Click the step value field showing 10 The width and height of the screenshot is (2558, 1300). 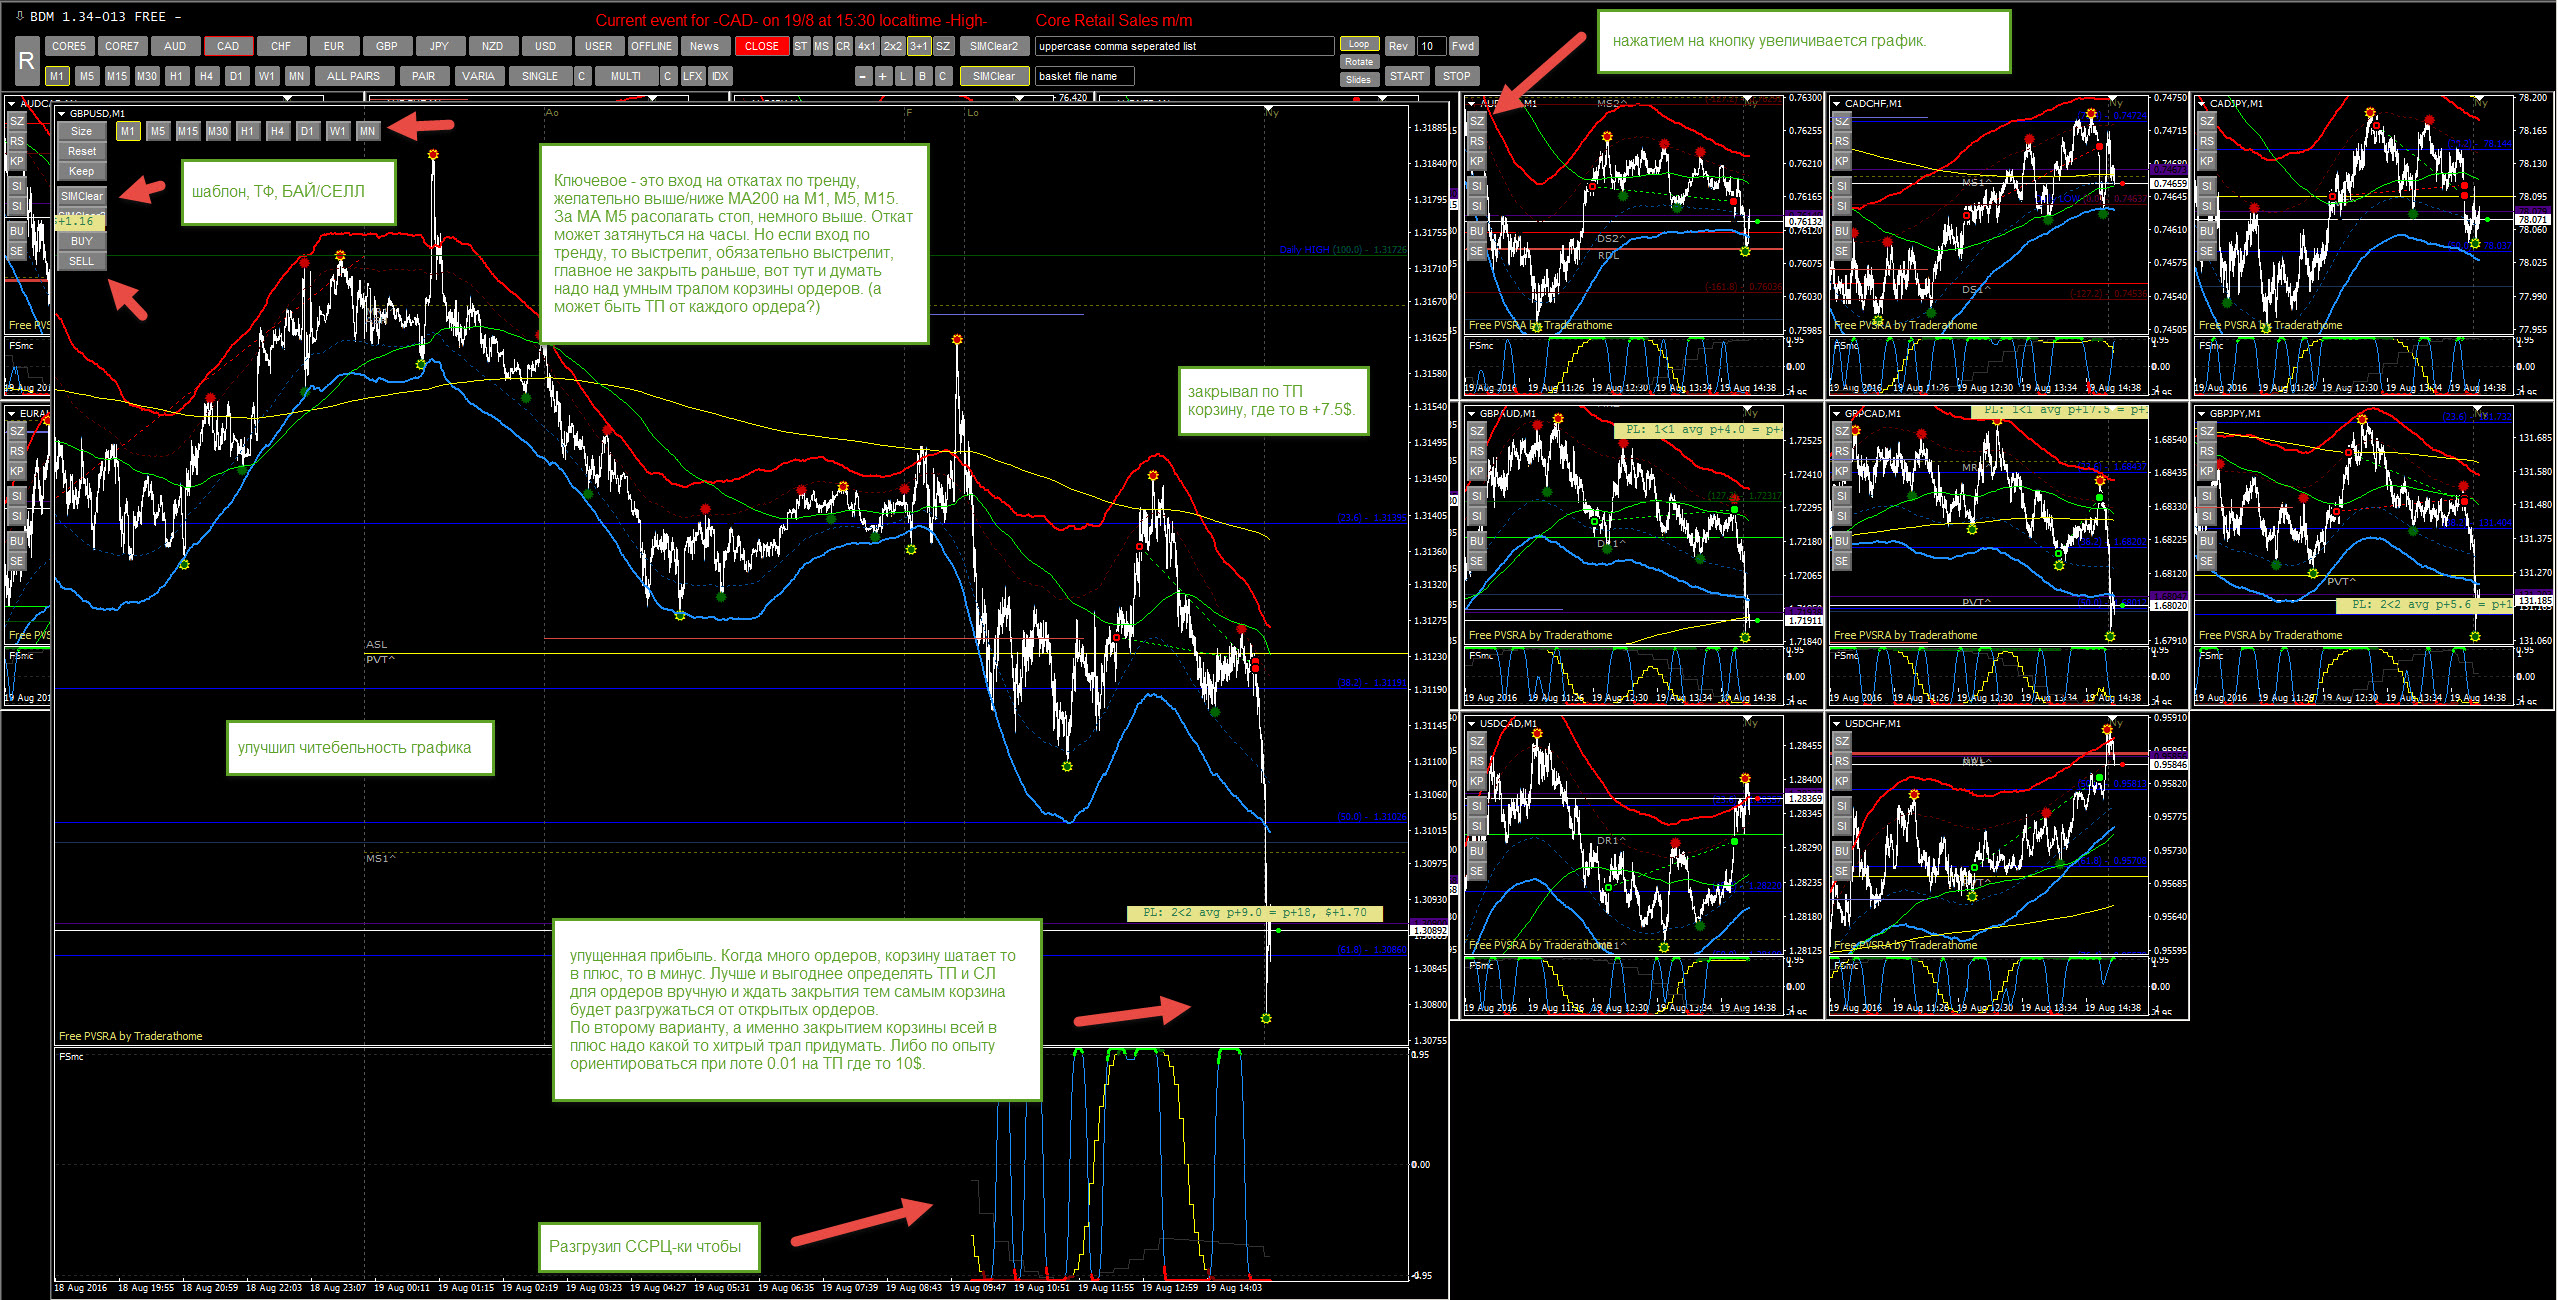click(1431, 46)
